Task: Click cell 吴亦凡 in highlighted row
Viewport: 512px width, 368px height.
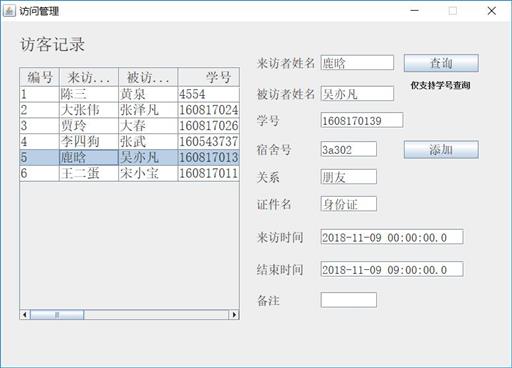Action: click(x=148, y=157)
